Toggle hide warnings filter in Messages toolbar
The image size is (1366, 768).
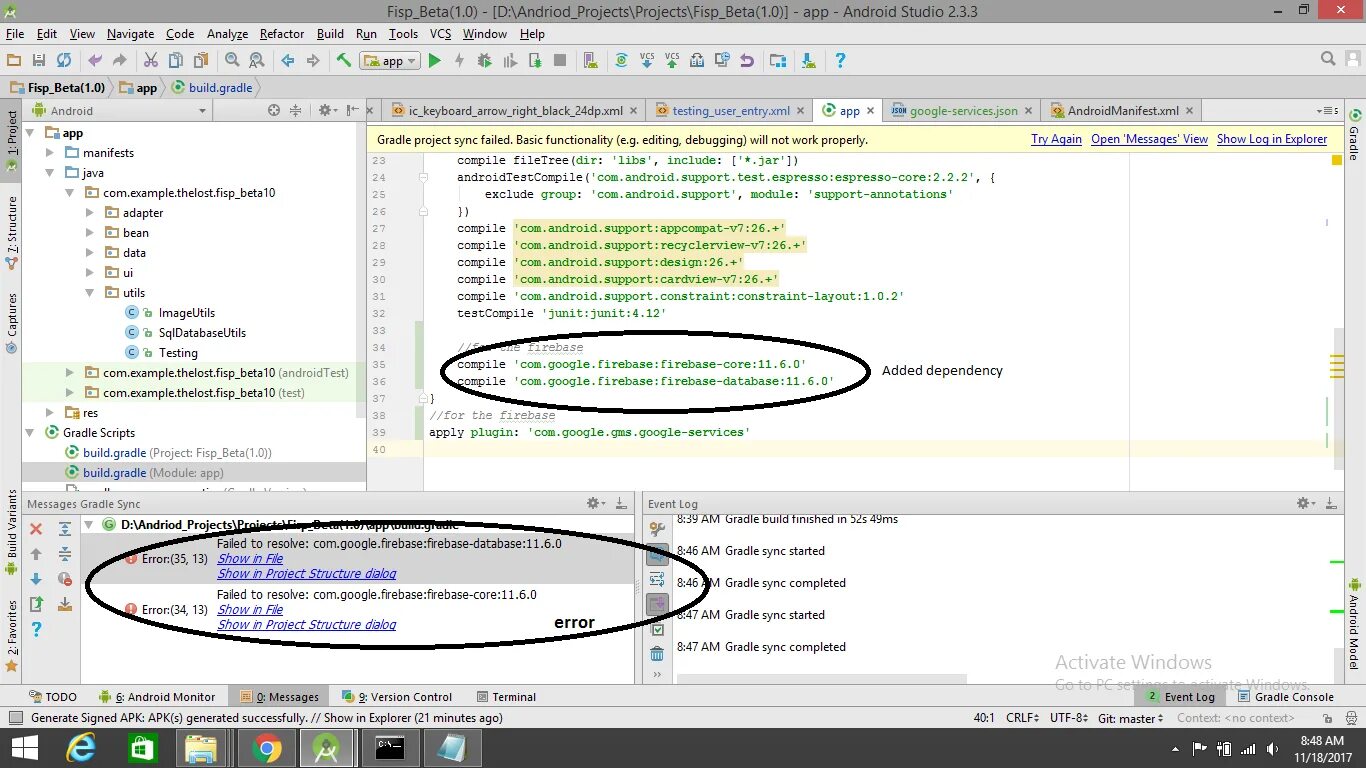[x=65, y=579]
